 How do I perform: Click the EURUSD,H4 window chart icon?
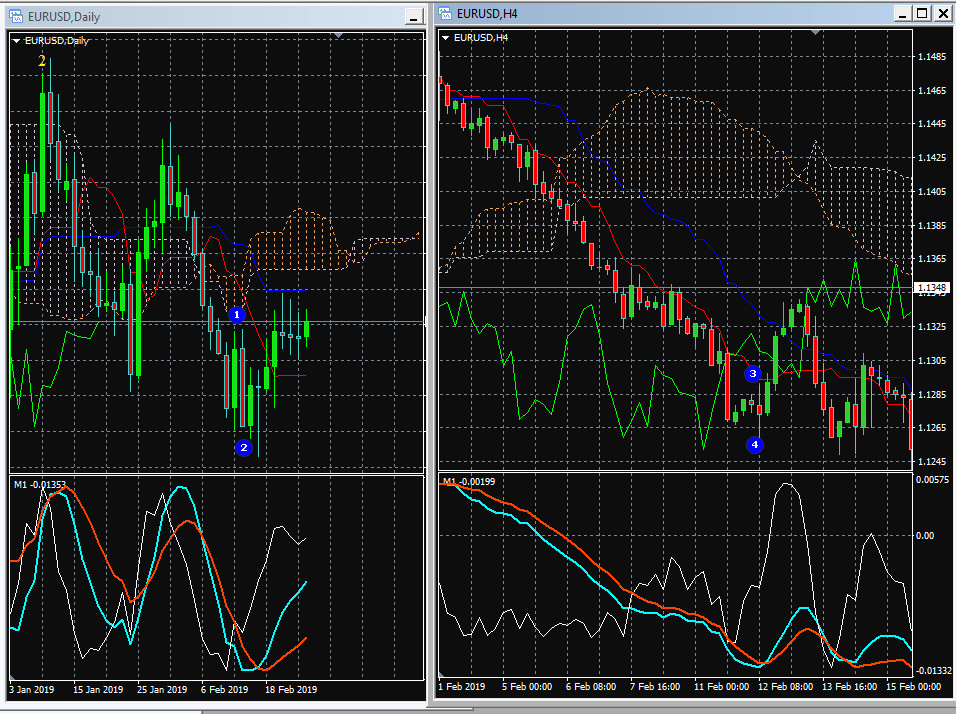(445, 13)
